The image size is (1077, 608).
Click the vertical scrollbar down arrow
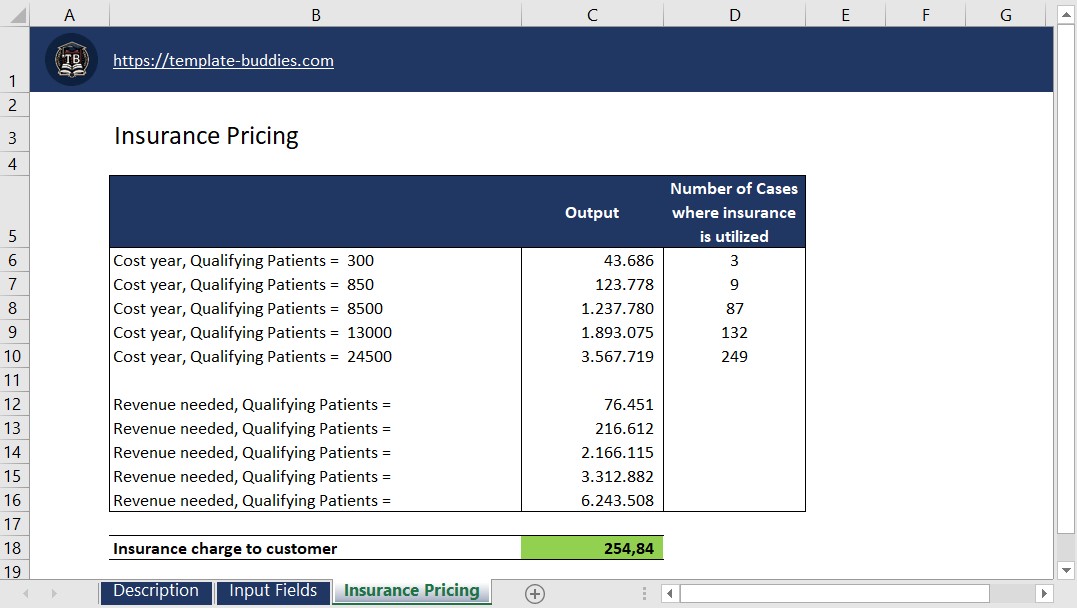1066,570
